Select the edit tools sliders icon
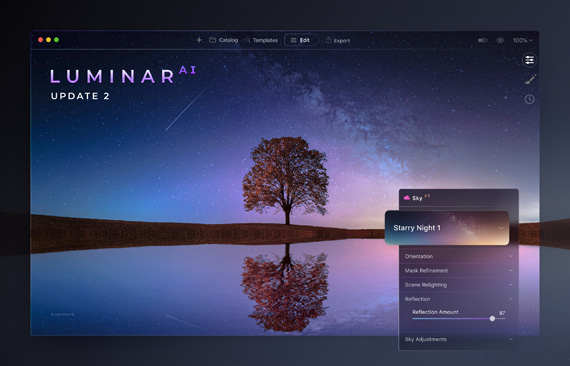 click(529, 60)
